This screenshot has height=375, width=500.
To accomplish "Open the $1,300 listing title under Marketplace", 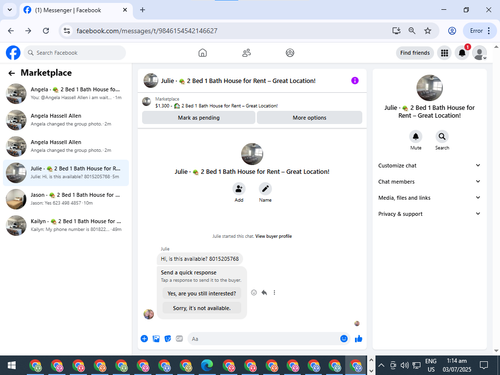I will 216,106.
